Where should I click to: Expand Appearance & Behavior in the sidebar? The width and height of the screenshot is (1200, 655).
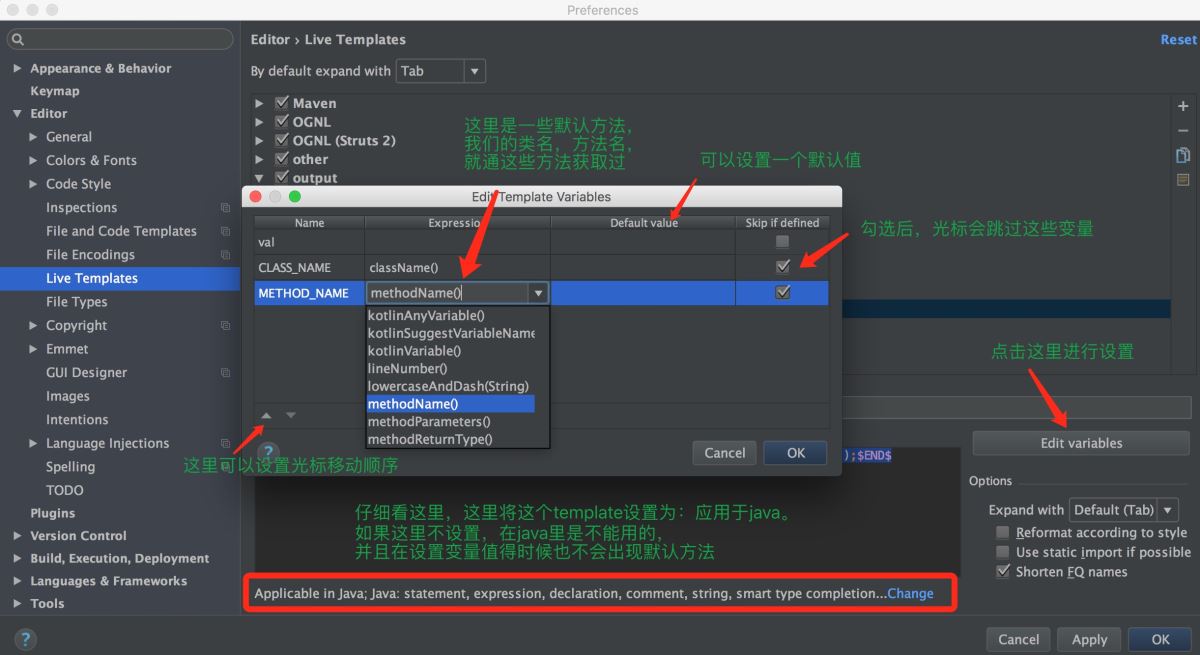[x=17, y=69]
